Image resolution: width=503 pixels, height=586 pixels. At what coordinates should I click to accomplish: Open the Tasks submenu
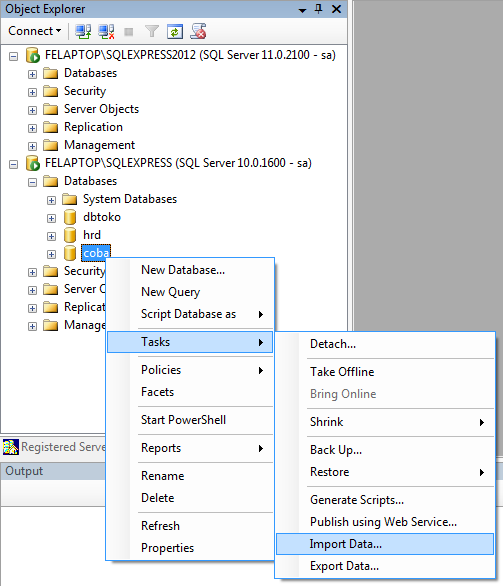(190, 342)
